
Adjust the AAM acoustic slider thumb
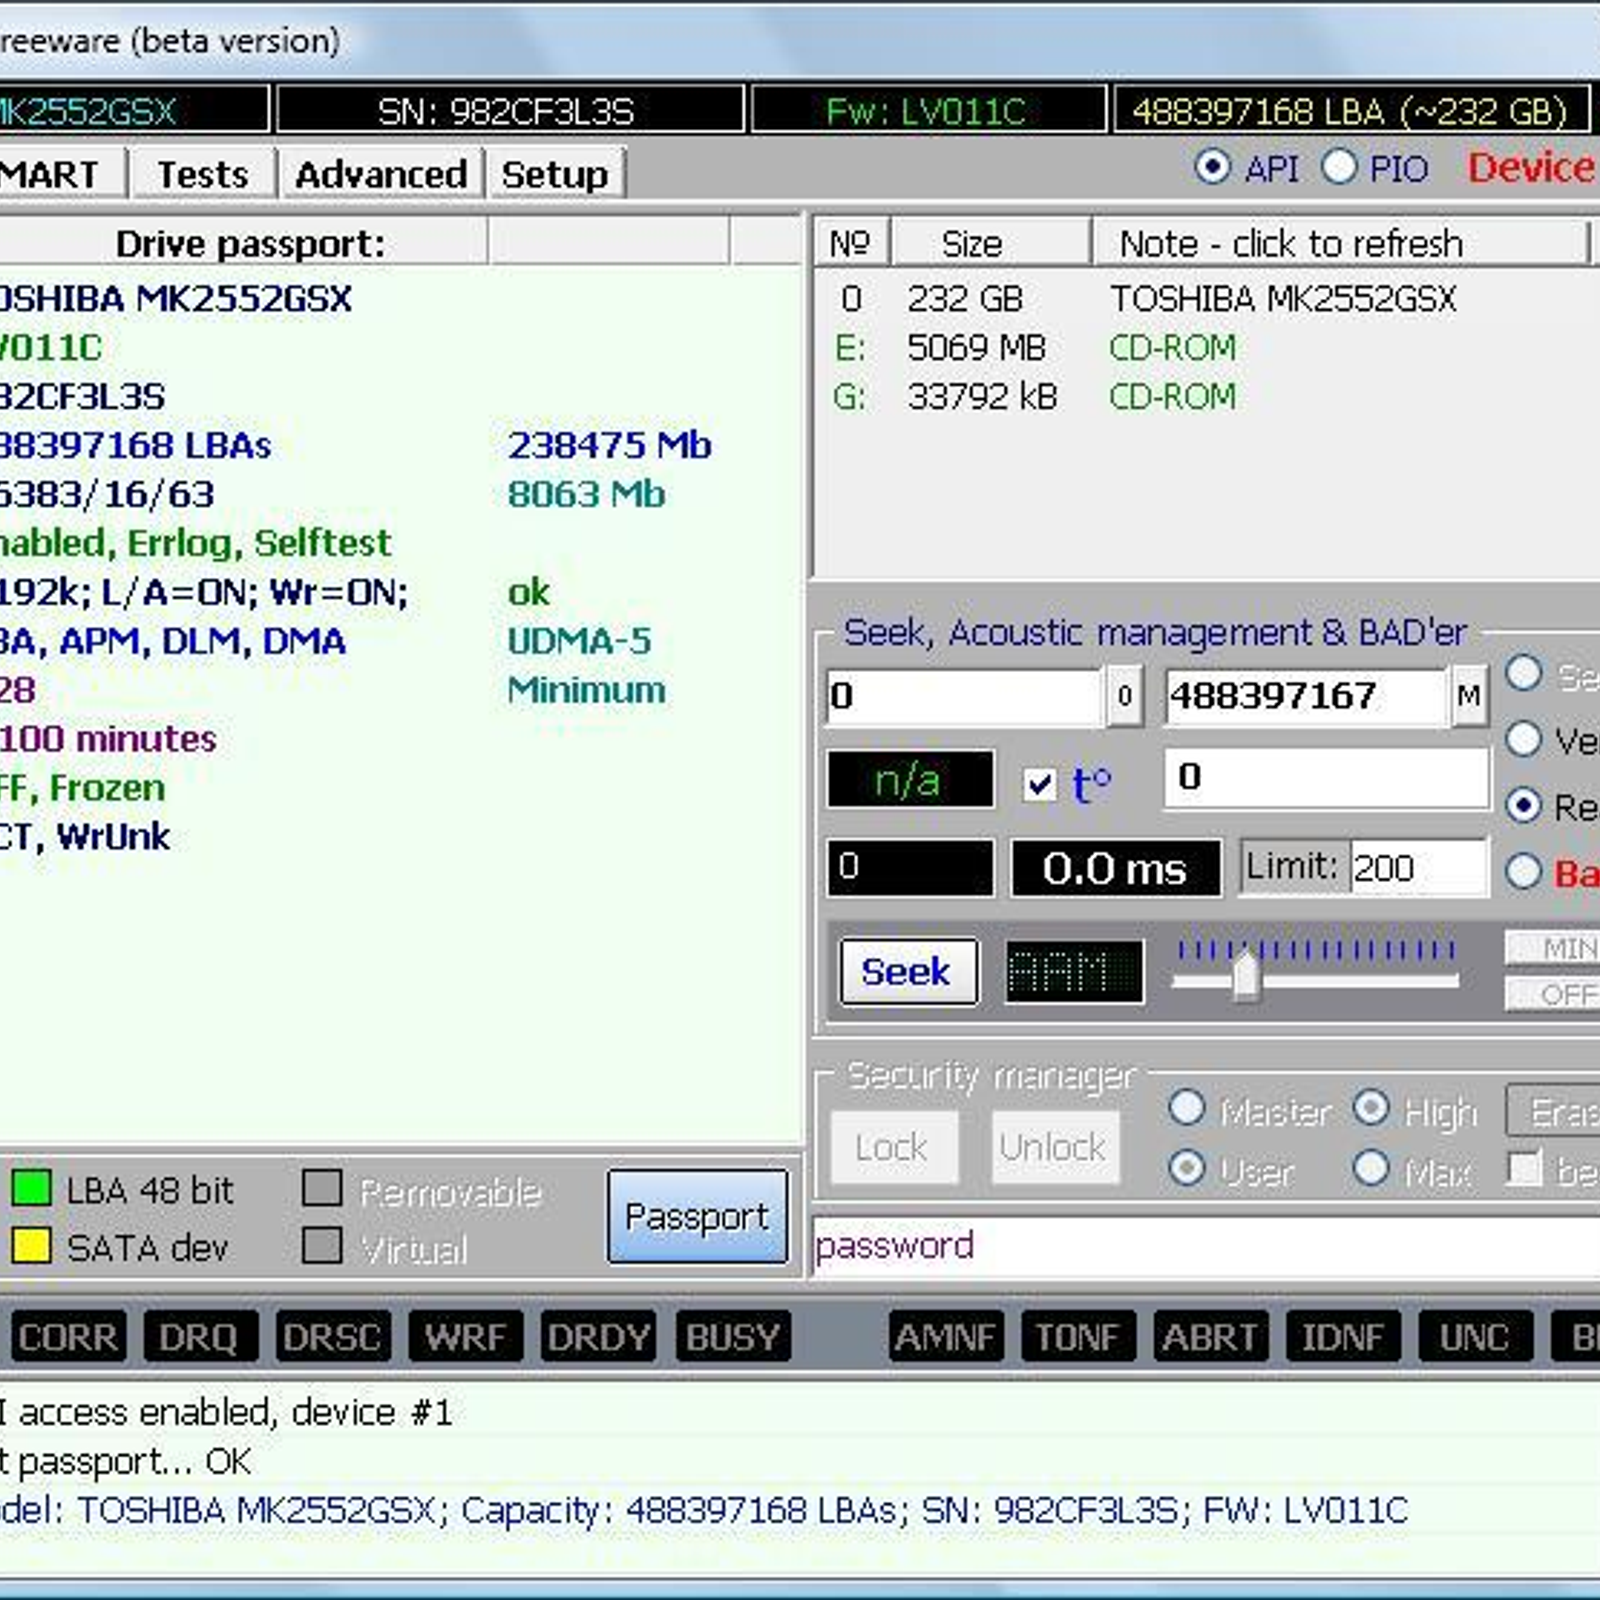coord(1246,975)
